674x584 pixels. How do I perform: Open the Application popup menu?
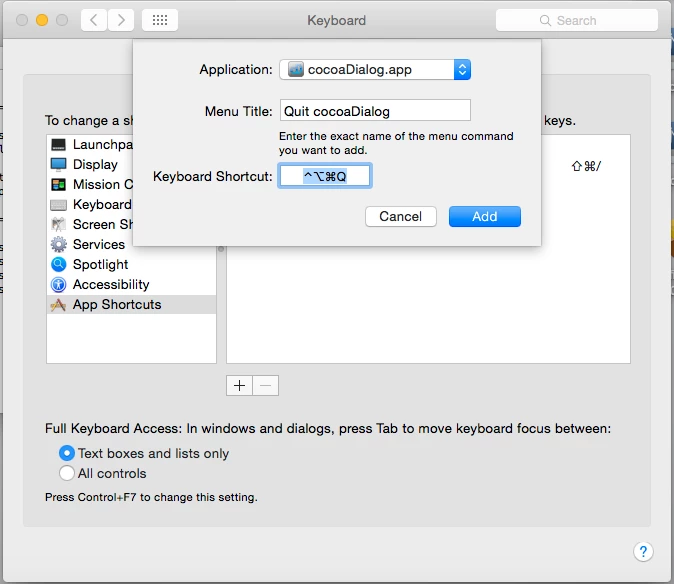(x=375, y=70)
